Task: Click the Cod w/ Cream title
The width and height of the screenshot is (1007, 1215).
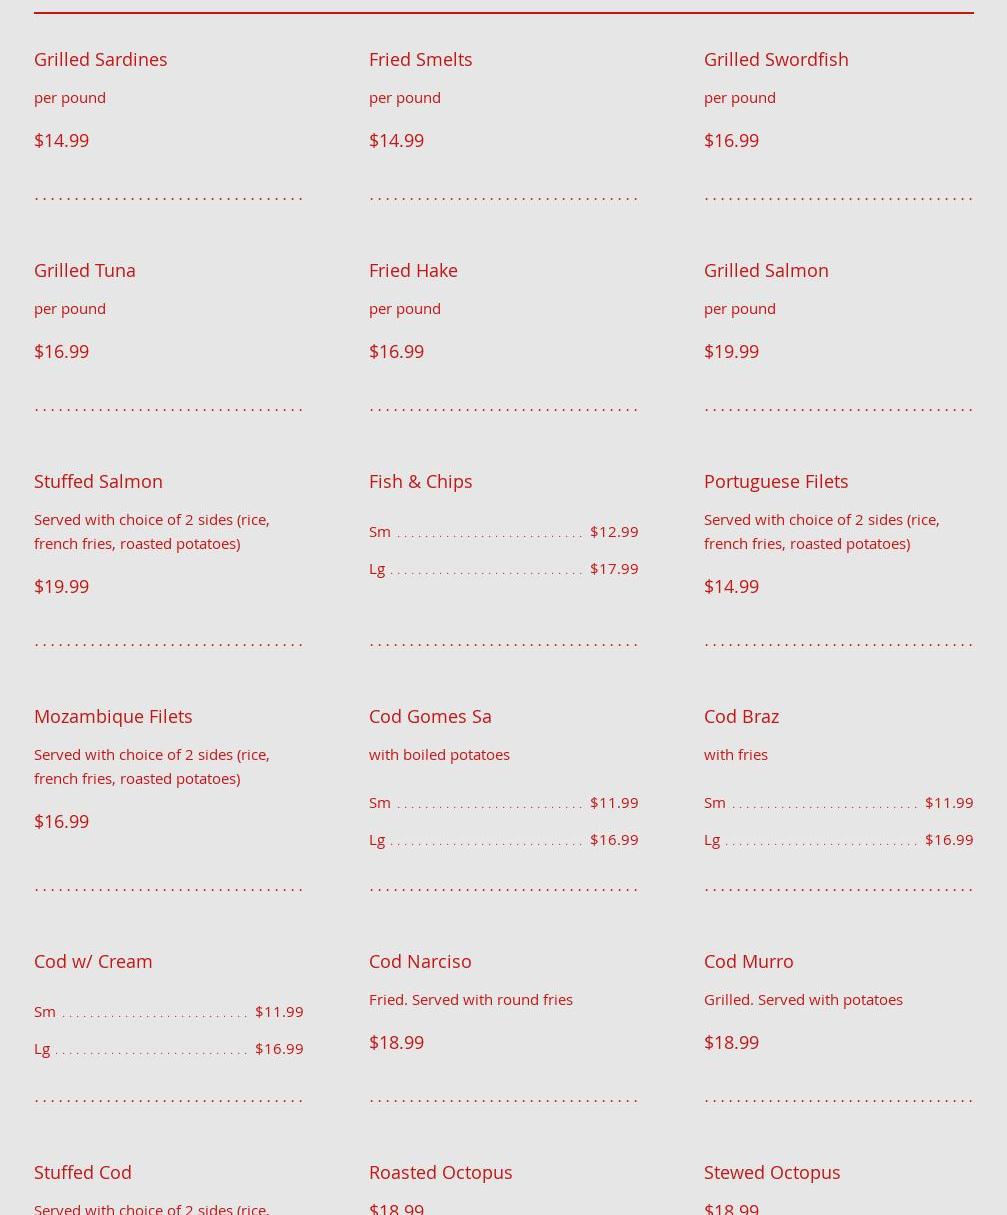Action: coord(92,961)
